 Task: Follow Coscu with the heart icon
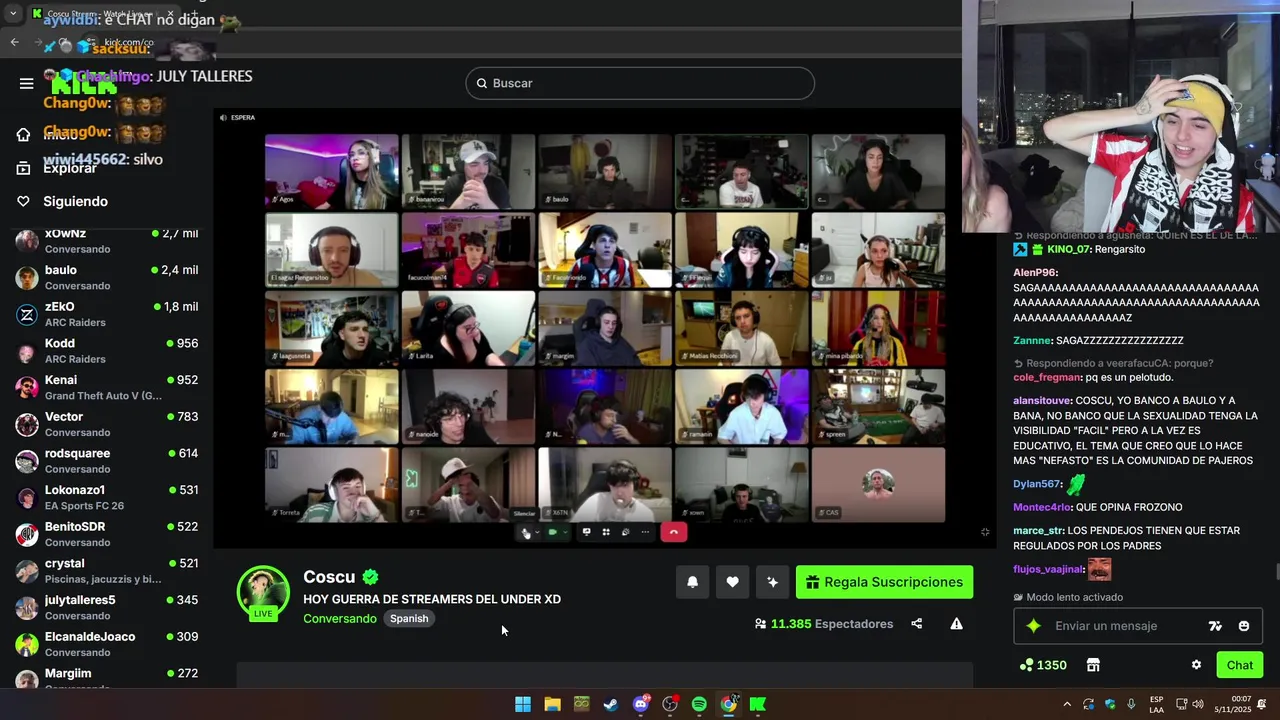click(732, 582)
